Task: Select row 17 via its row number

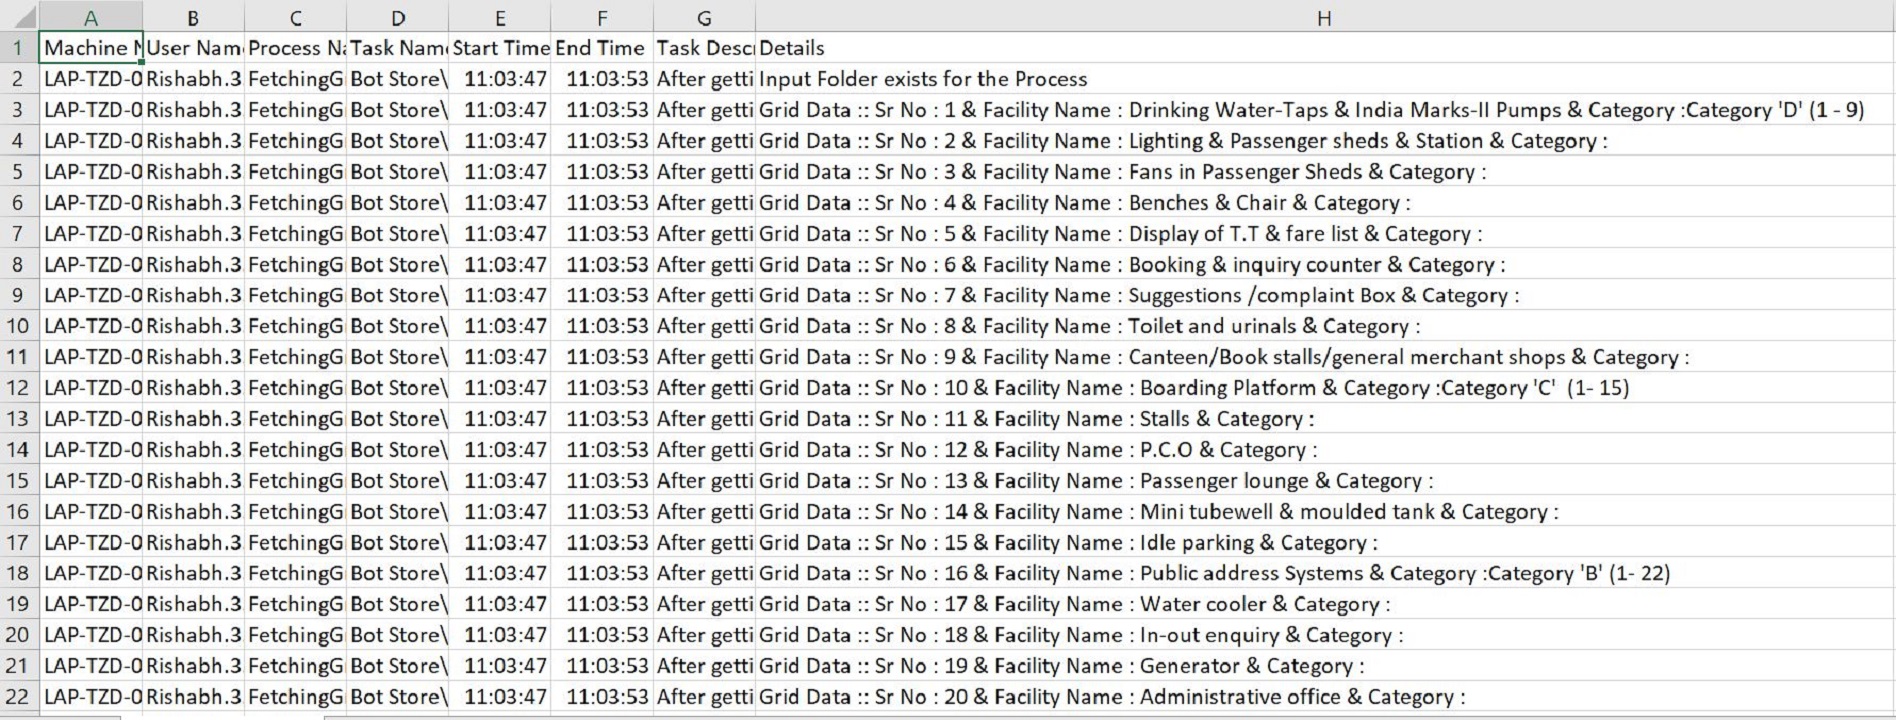Action: coord(20,542)
